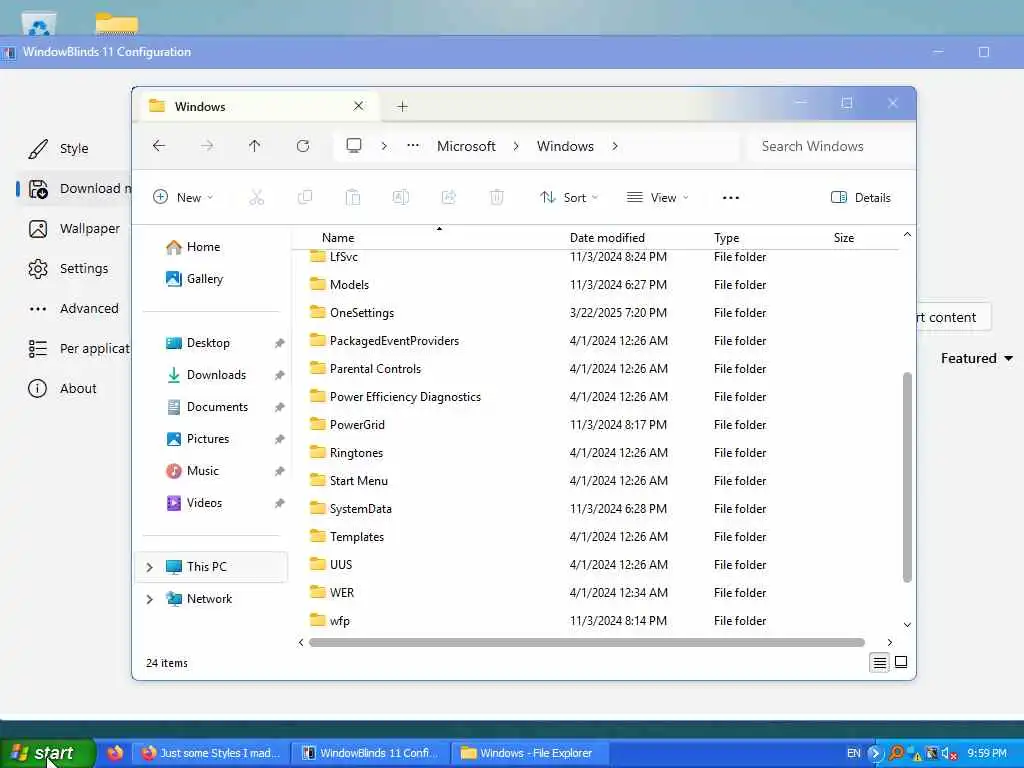This screenshot has width=1024, height=768.
Task: Click the horizontal scrollbar in file list
Action: click(586, 643)
